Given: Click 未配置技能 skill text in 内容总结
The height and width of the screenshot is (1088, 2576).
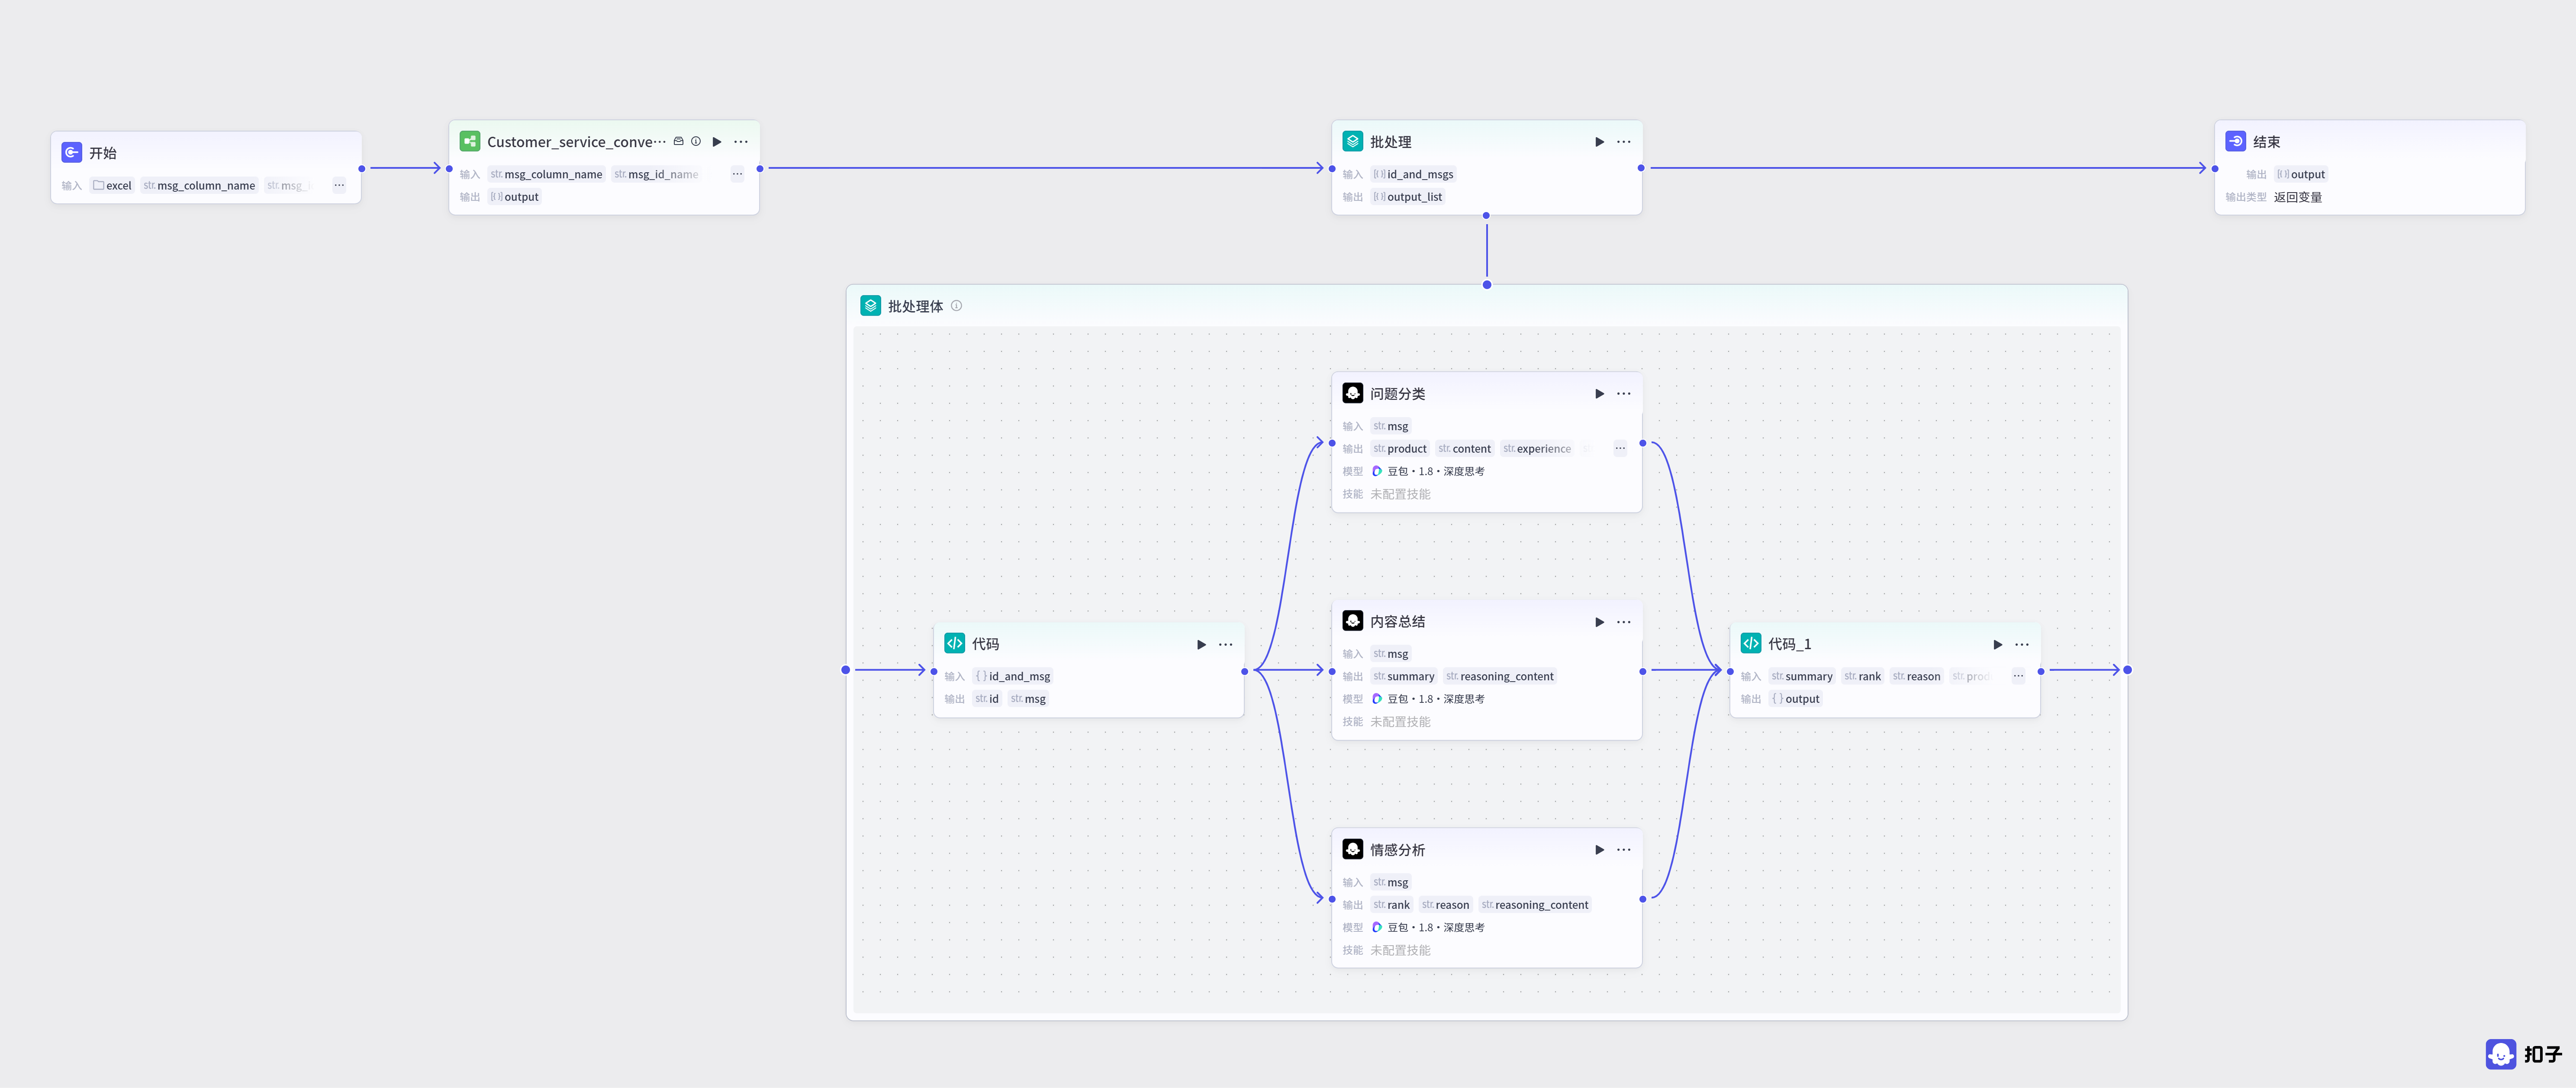Looking at the screenshot, I should coord(1400,722).
